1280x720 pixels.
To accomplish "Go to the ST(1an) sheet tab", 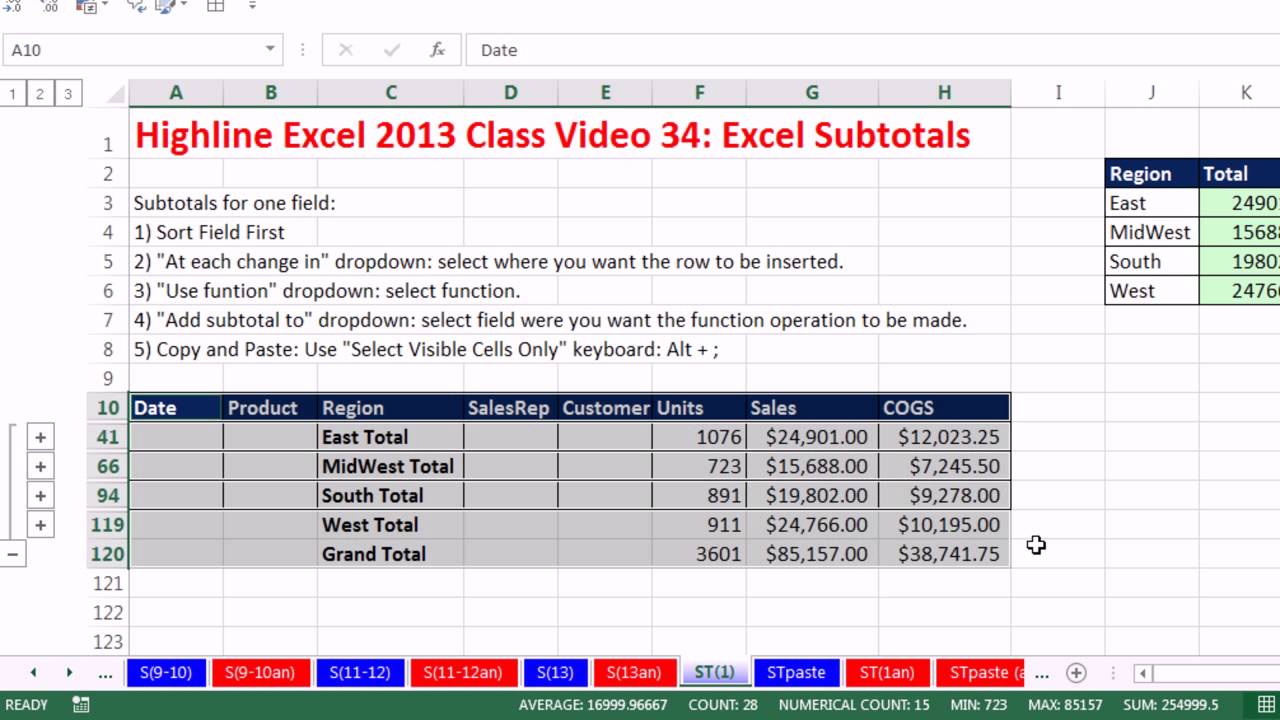I will click(x=887, y=673).
